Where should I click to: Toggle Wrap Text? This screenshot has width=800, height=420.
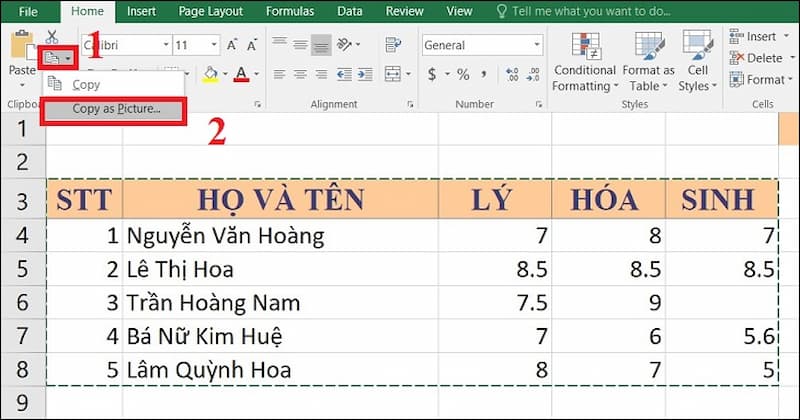(392, 45)
